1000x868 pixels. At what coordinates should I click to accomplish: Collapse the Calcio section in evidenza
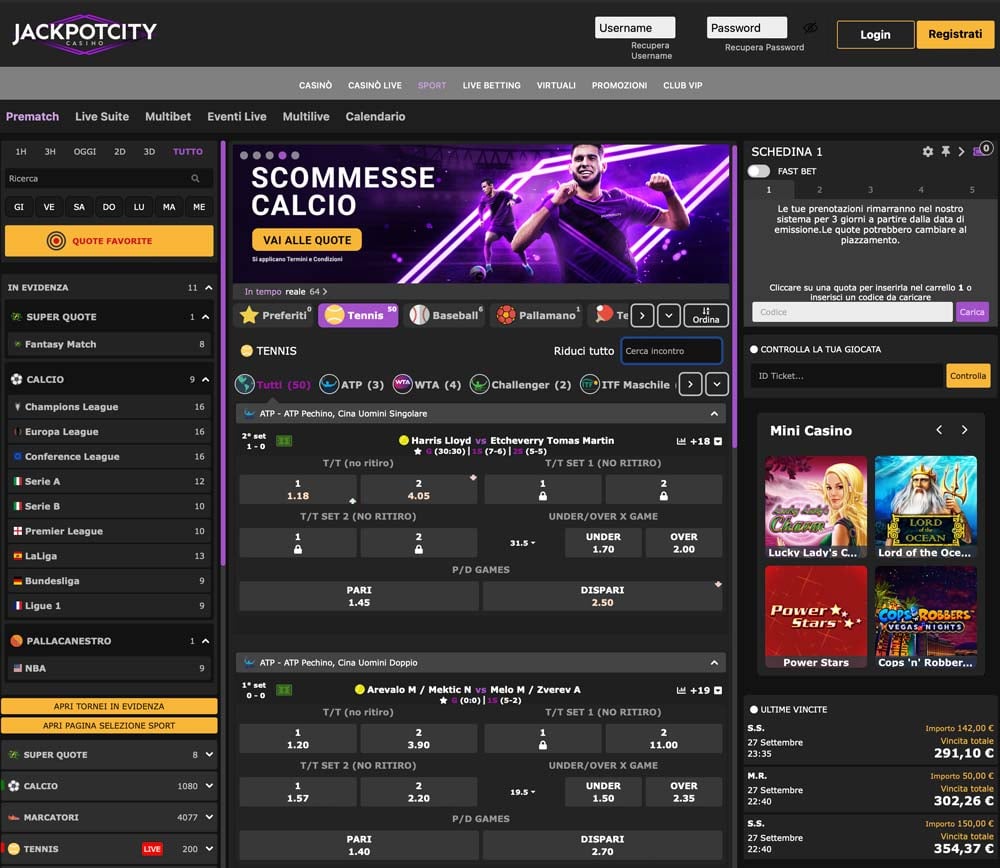point(206,379)
